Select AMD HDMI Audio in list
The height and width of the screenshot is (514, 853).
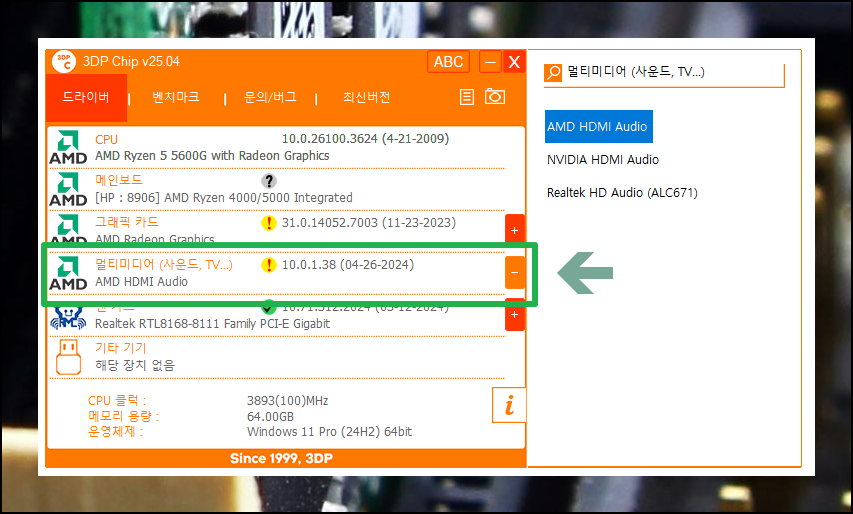click(598, 127)
